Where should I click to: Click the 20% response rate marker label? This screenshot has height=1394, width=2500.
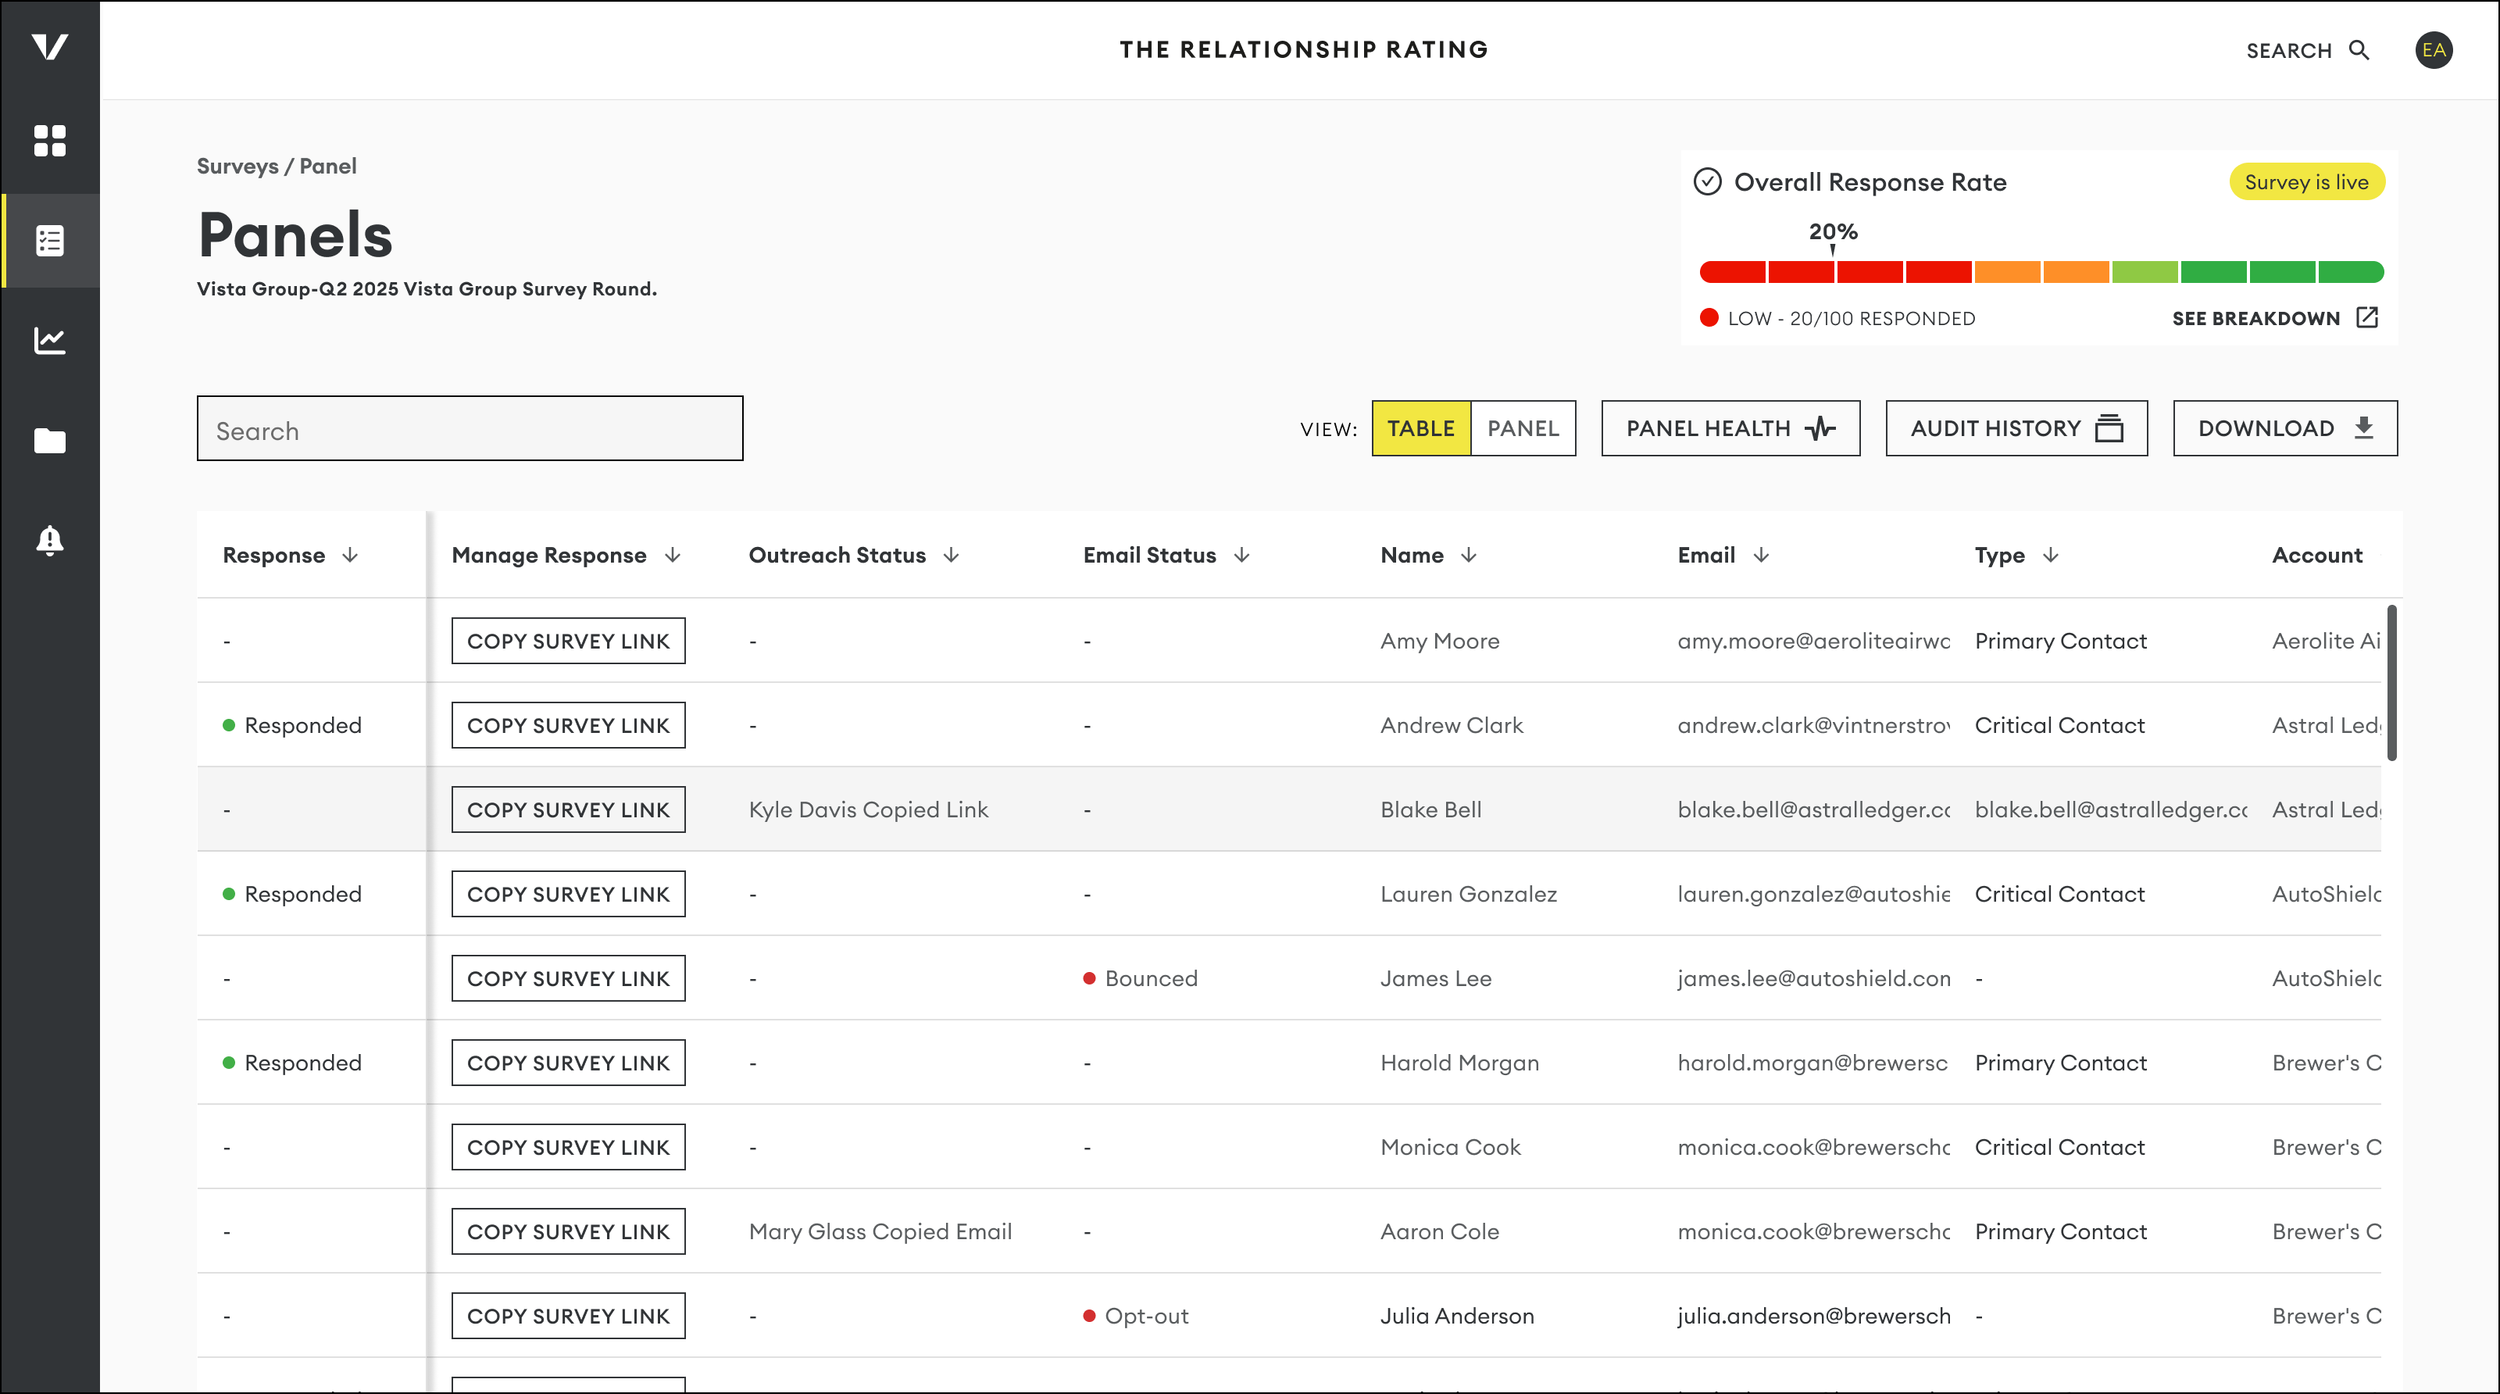click(1833, 232)
